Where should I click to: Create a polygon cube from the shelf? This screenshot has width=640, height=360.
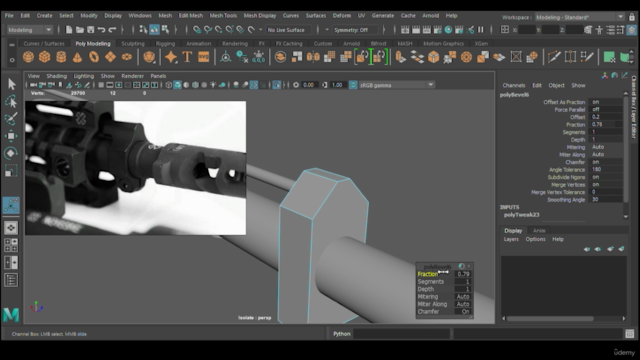[44, 57]
